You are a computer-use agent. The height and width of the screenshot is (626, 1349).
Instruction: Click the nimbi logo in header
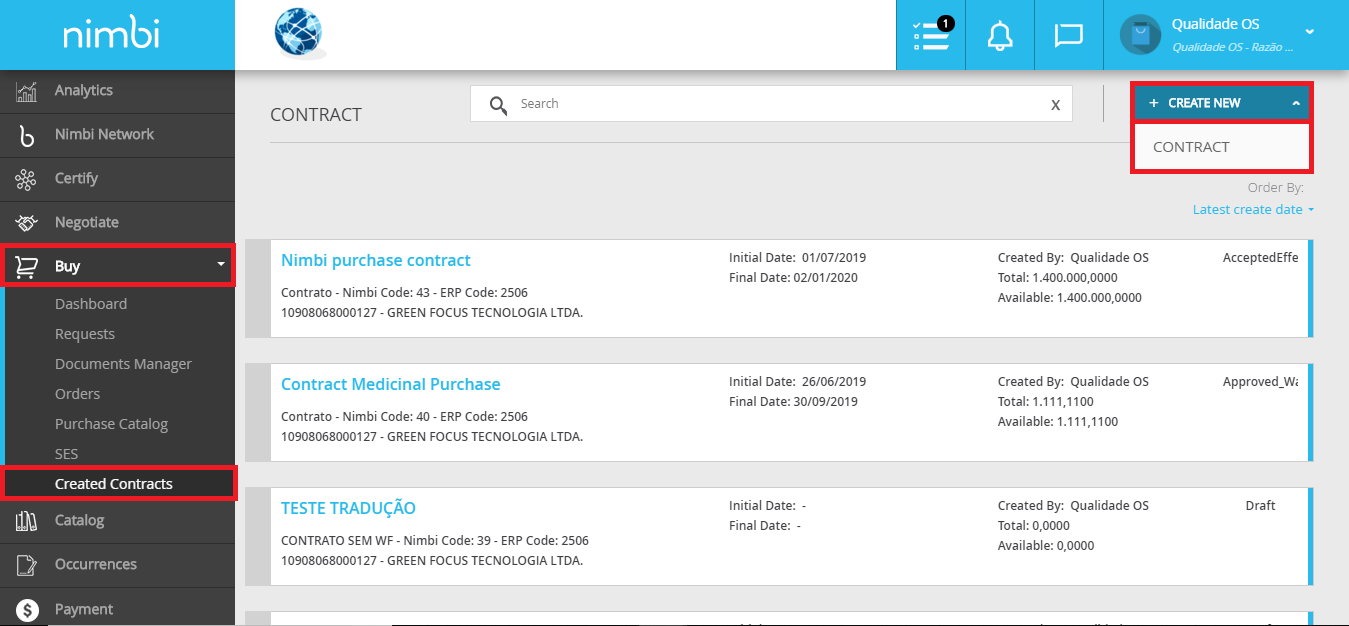[x=111, y=35]
